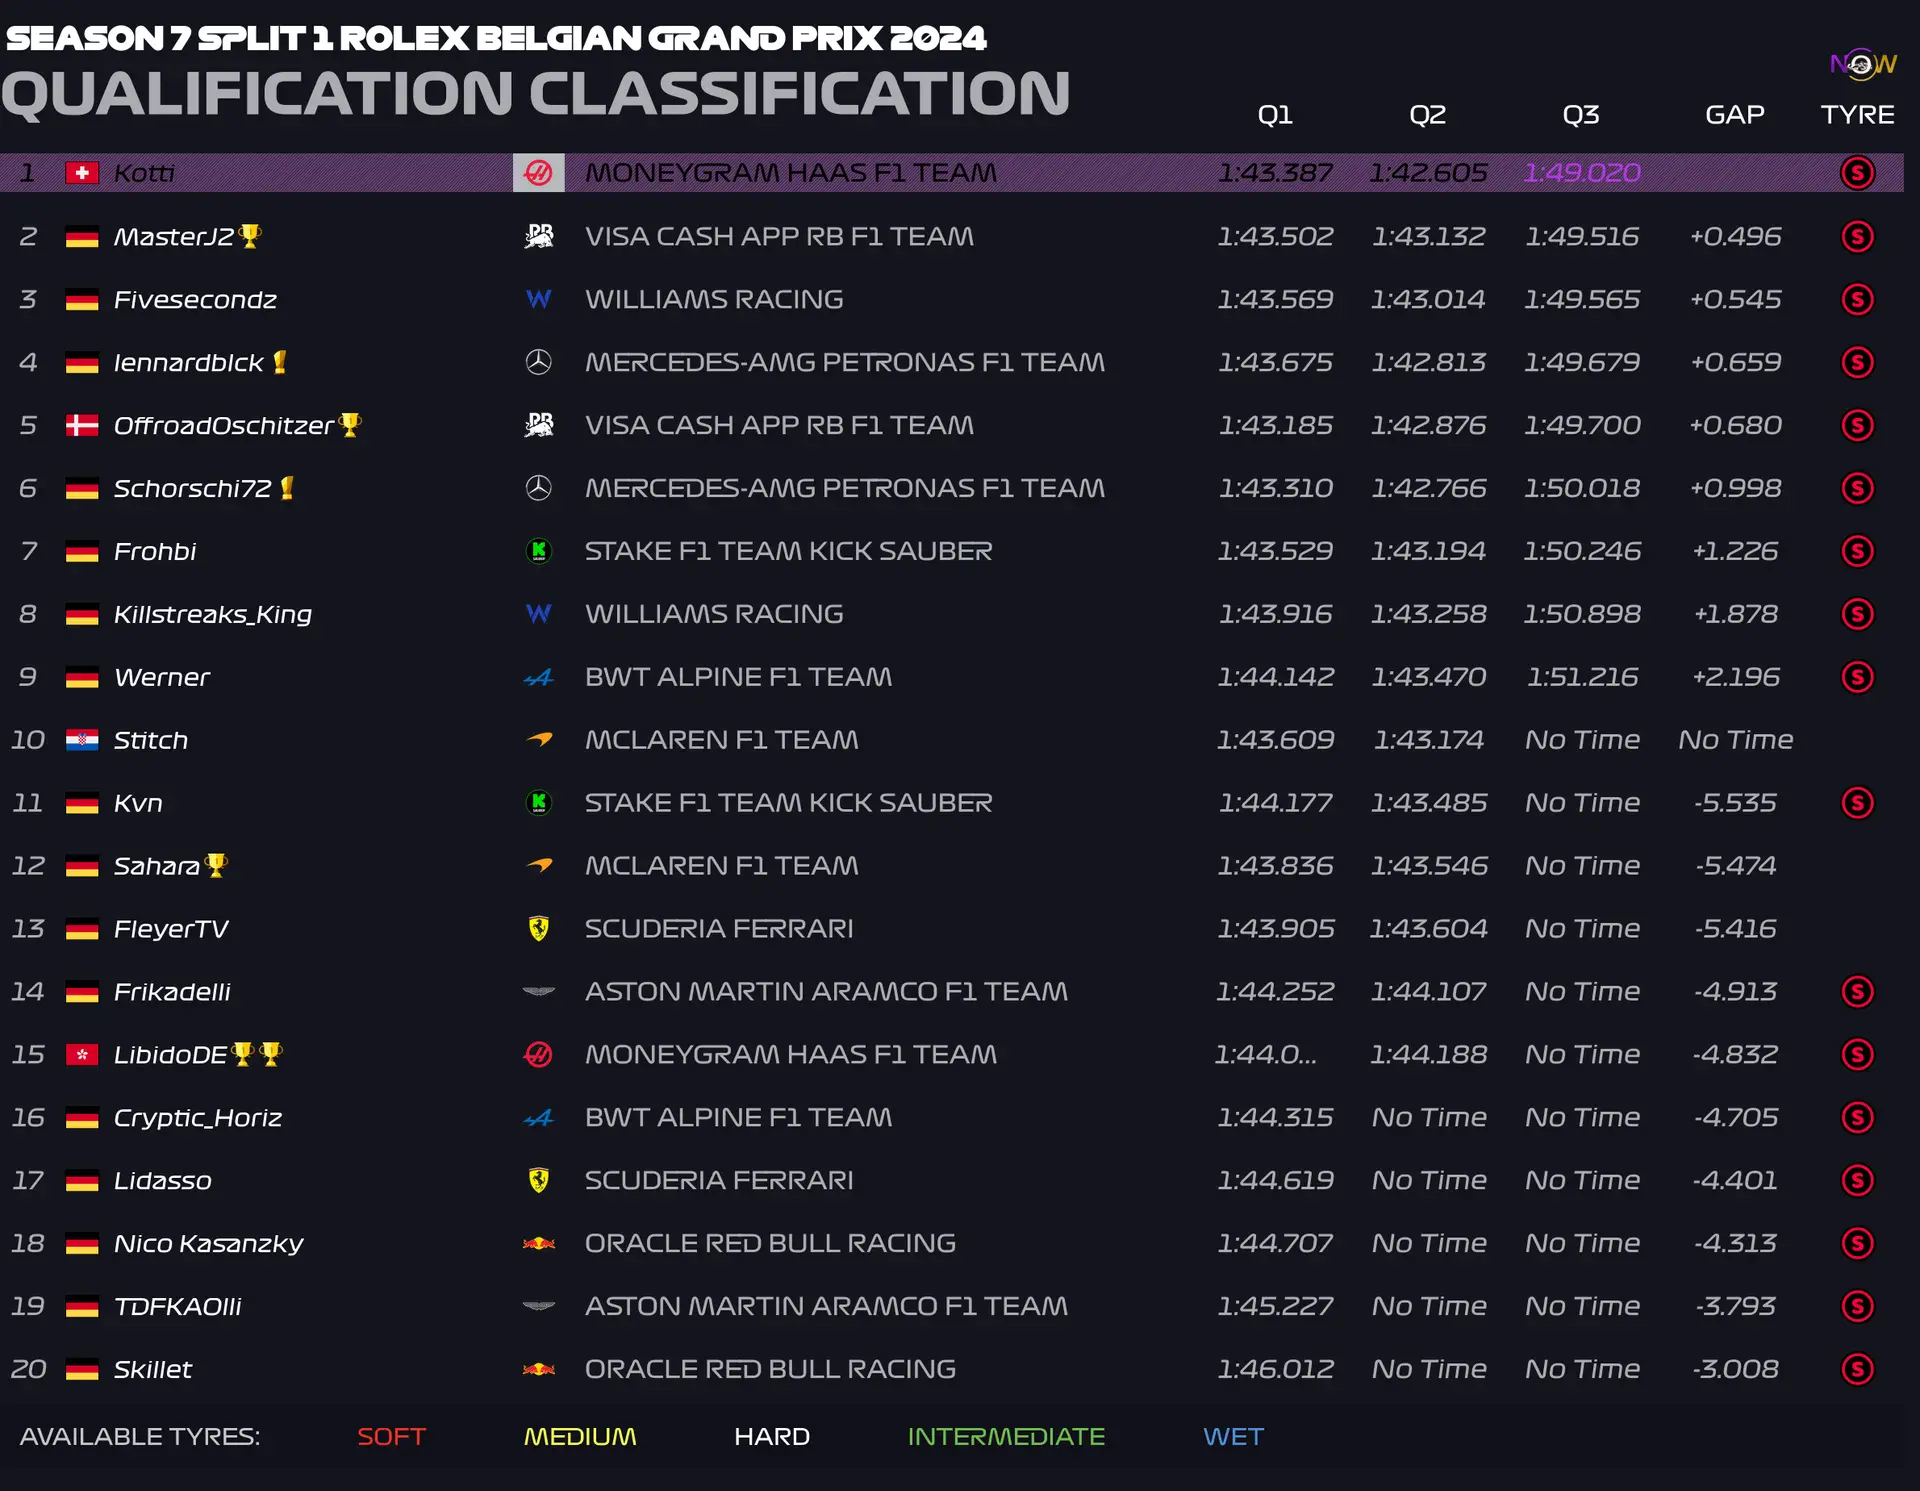Click the McLaren logo beside Stitch
The image size is (1920, 1491).
(539, 740)
